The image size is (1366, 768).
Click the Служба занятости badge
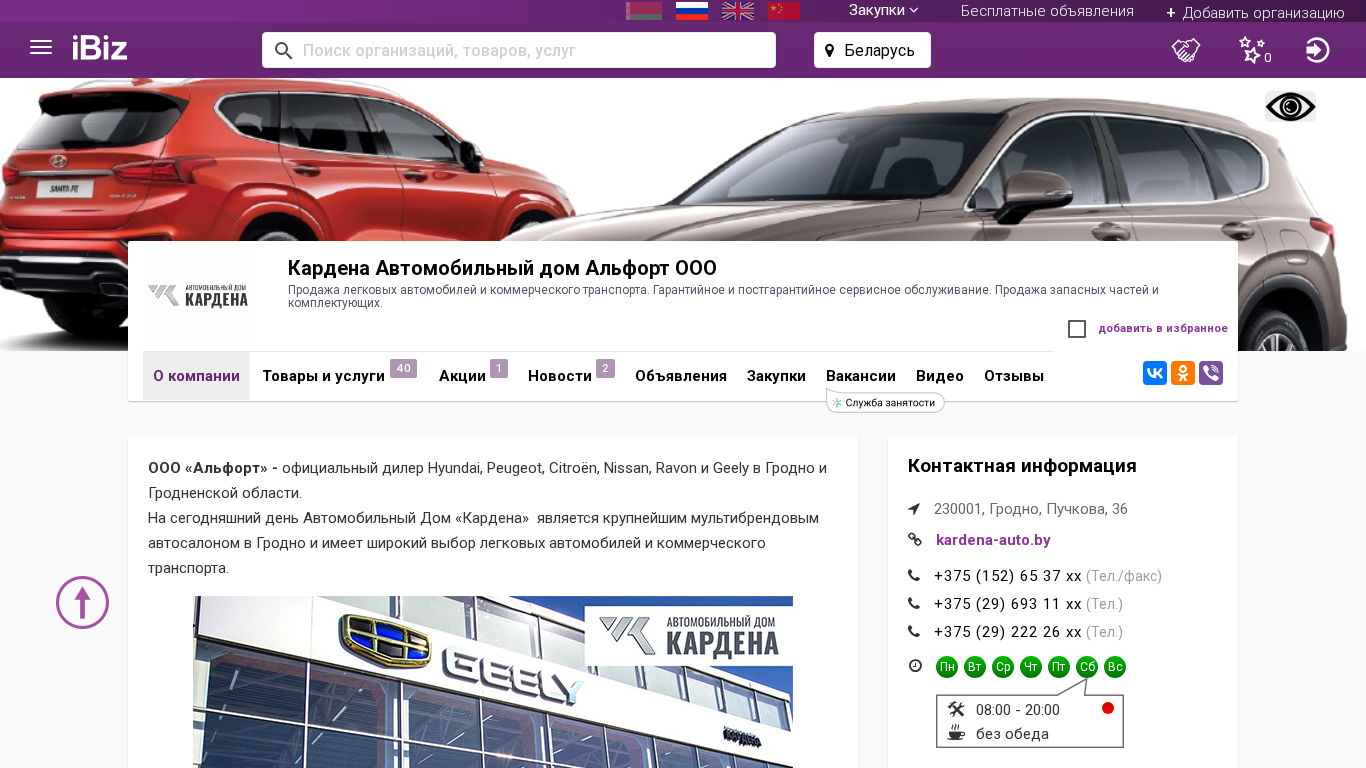point(885,403)
